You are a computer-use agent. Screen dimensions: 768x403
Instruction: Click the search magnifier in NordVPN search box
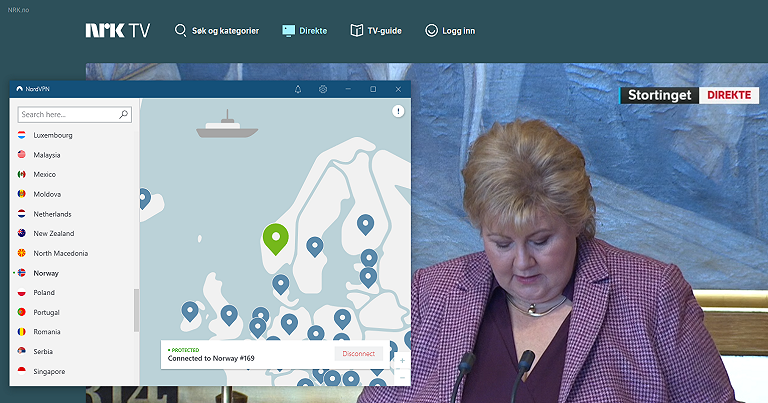click(x=123, y=114)
